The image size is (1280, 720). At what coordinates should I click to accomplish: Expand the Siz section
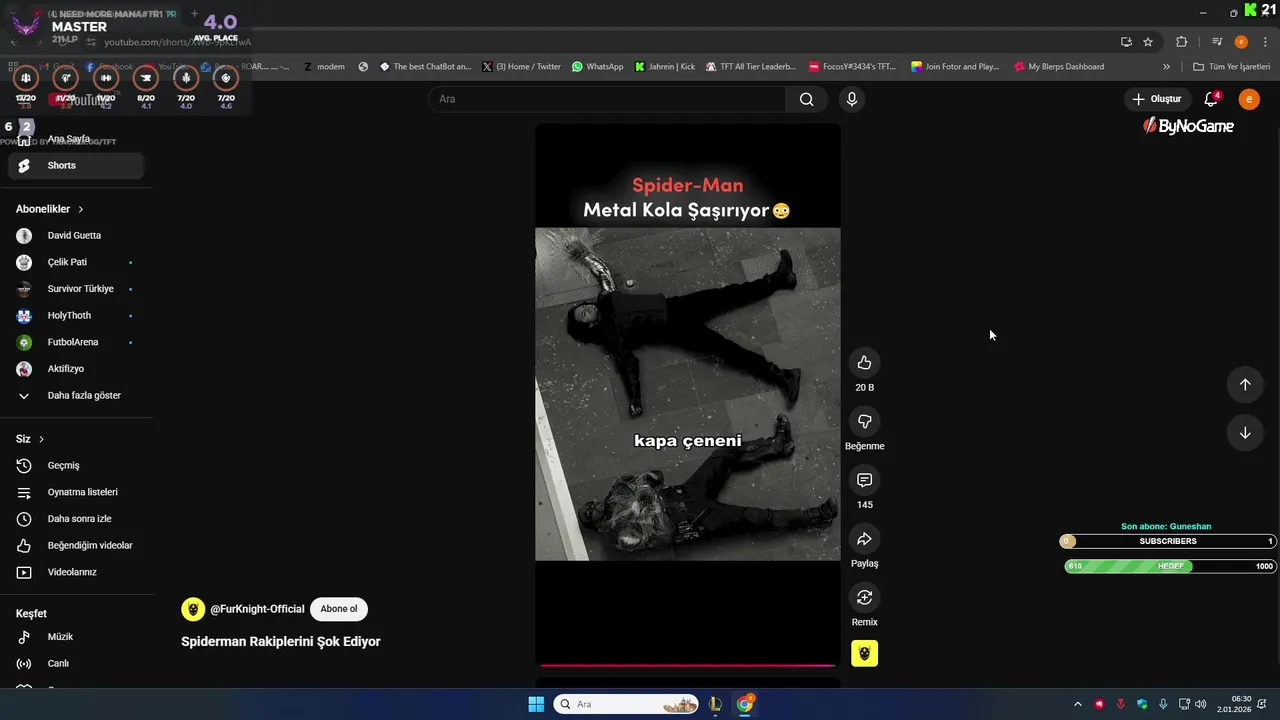tap(30, 439)
